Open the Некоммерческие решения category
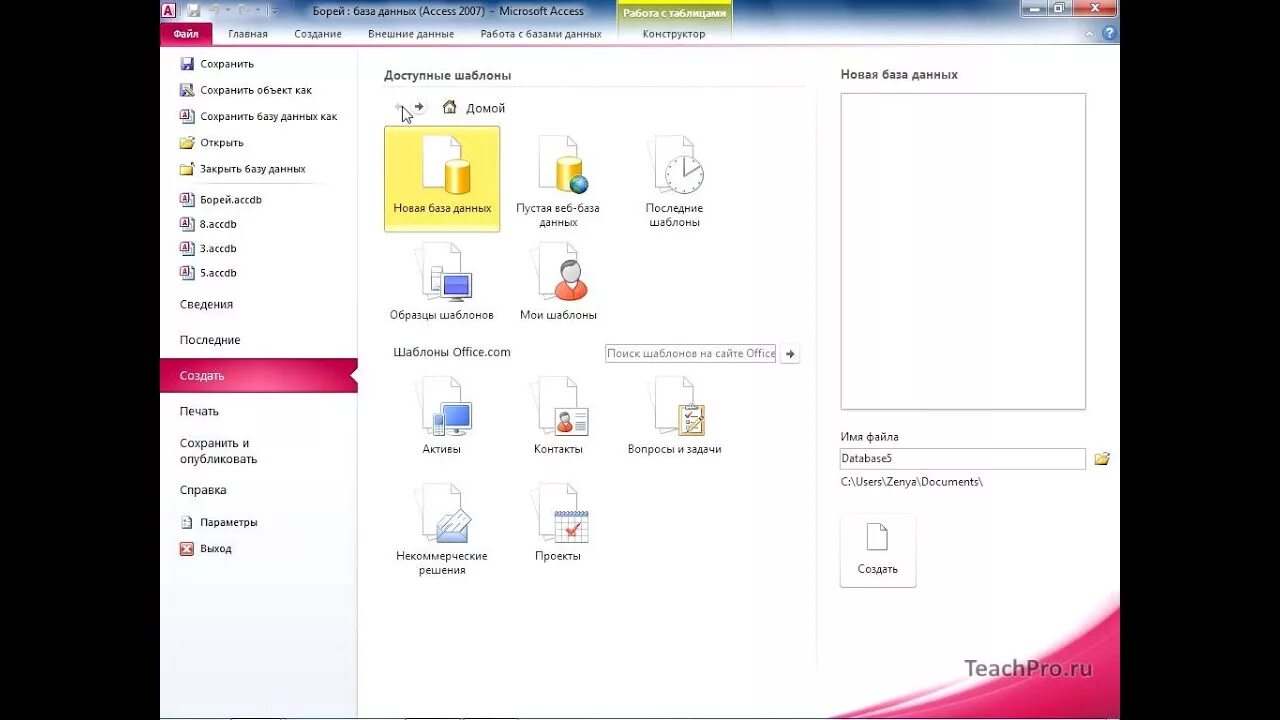 [442, 529]
